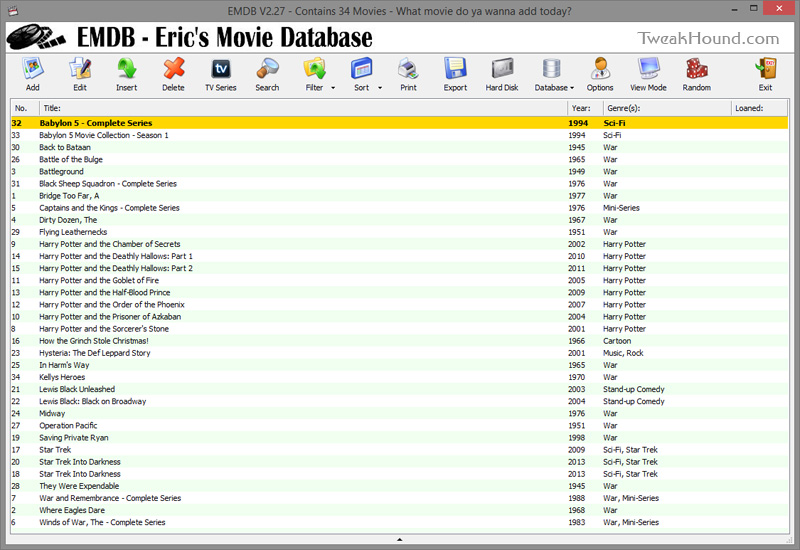Select Harry Potter Prisoner of Azkaban
The width and height of the screenshot is (800, 550).
click(x=399, y=317)
